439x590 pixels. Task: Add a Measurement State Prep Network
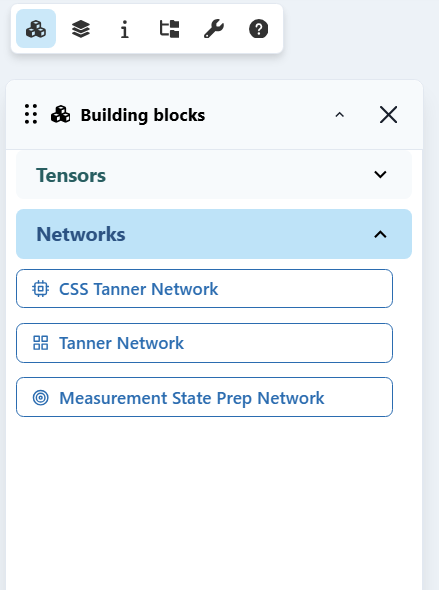tap(204, 397)
